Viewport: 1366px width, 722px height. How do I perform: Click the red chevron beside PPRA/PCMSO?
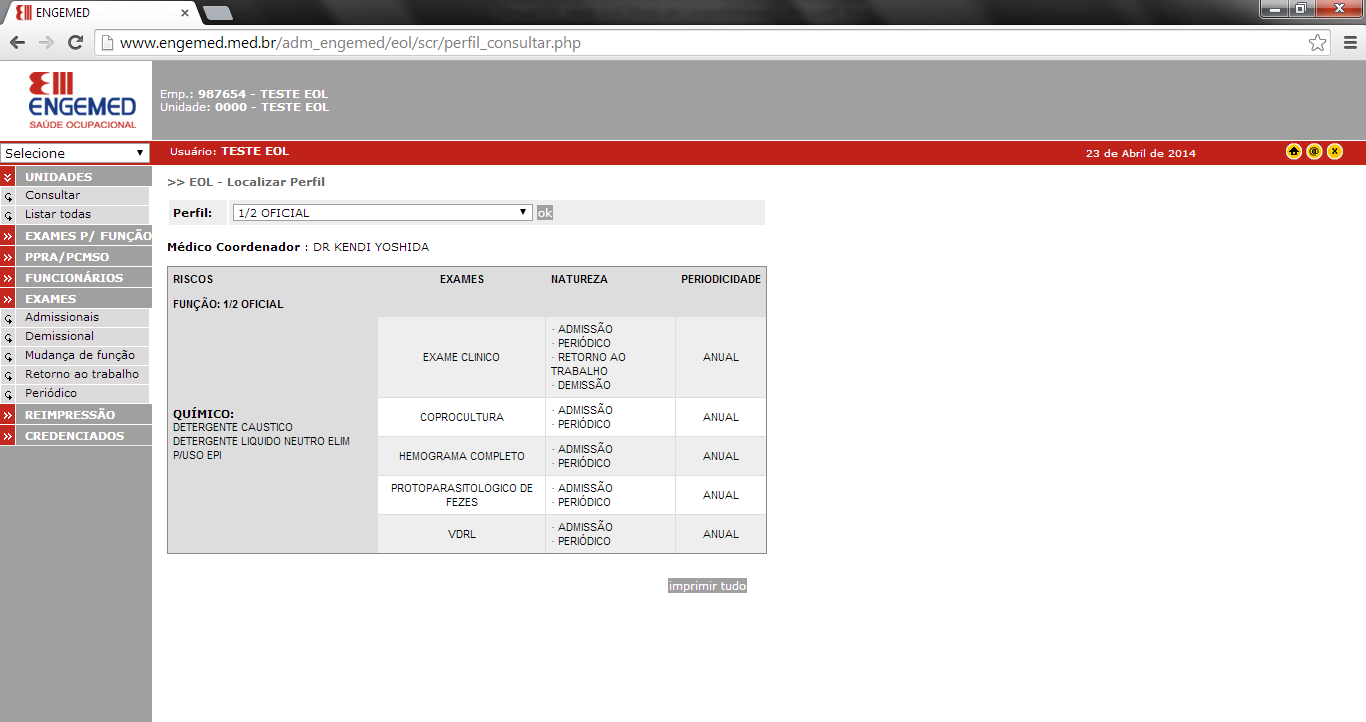pyautogui.click(x=7, y=257)
